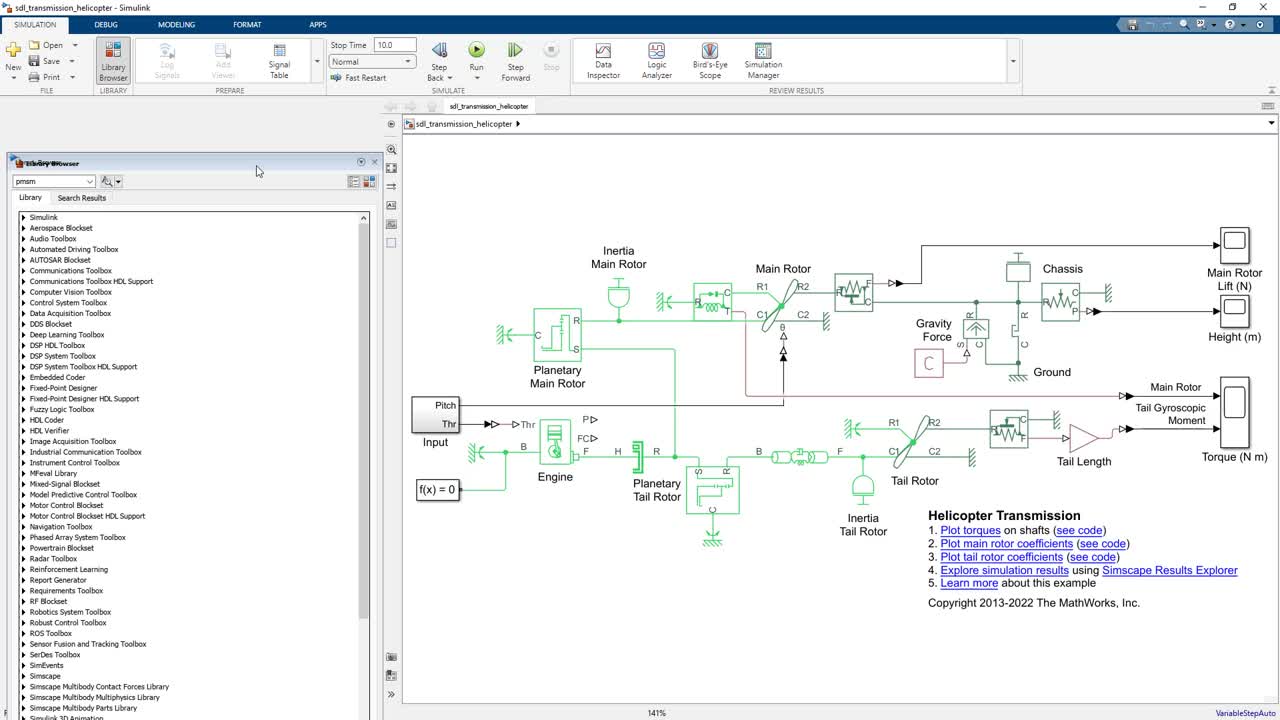Open the address bar dropdown arrow
The height and width of the screenshot is (720, 1280).
pyautogui.click(x=1271, y=124)
